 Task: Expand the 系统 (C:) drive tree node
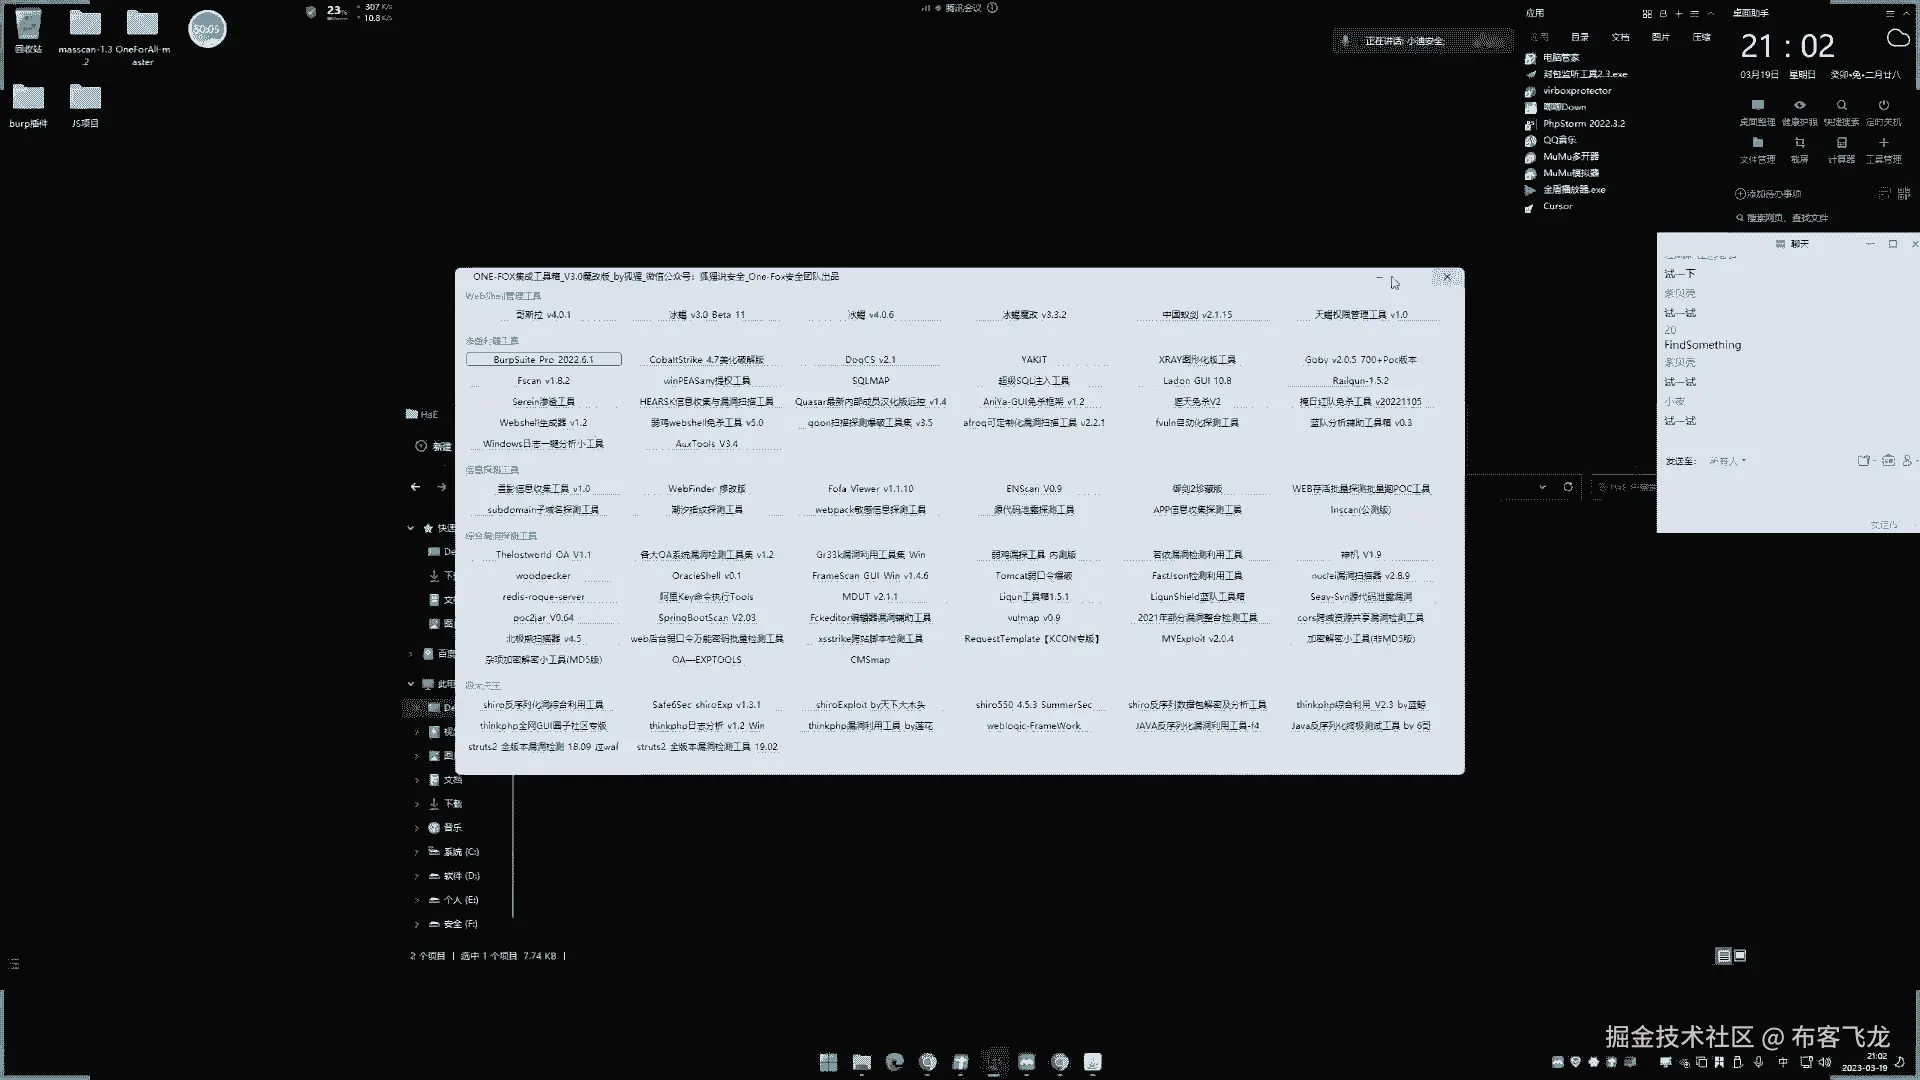pyautogui.click(x=417, y=852)
